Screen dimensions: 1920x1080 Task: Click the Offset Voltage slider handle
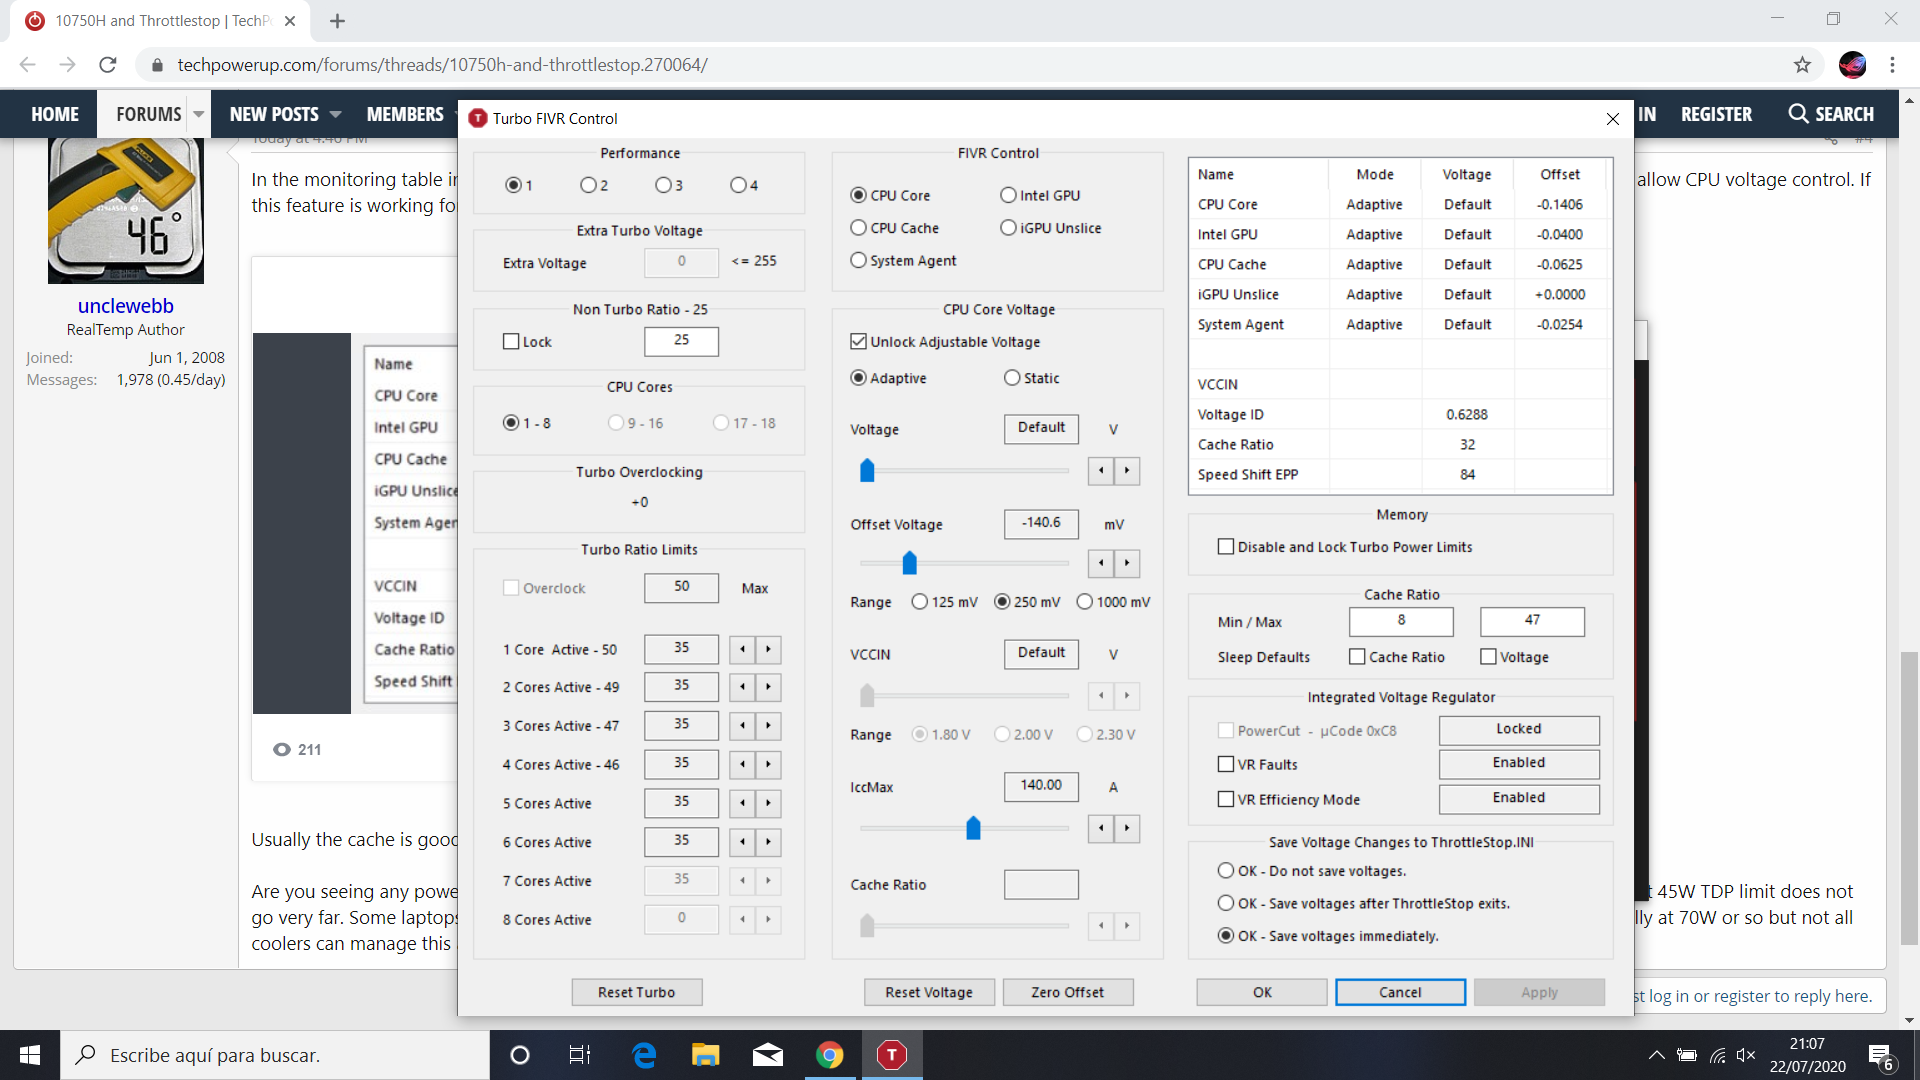pos(909,564)
